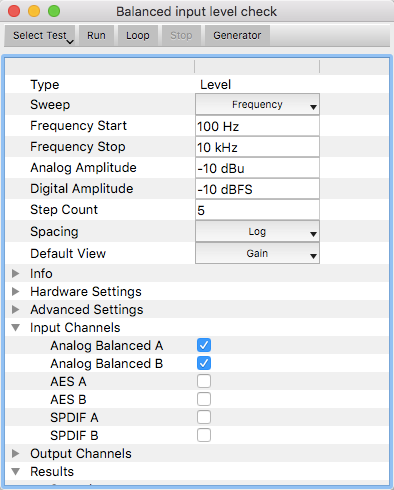
Task: Toggle Analog Balanced B checkbox
Action: tap(204, 363)
